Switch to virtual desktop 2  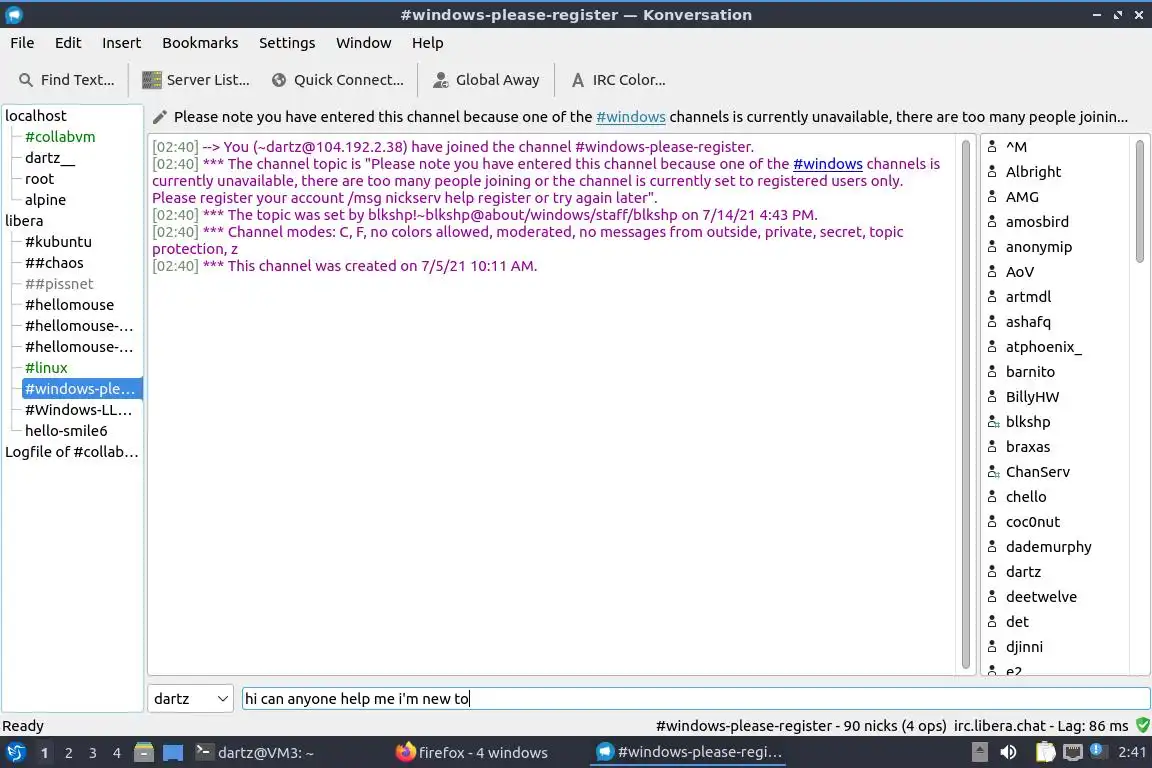point(68,753)
